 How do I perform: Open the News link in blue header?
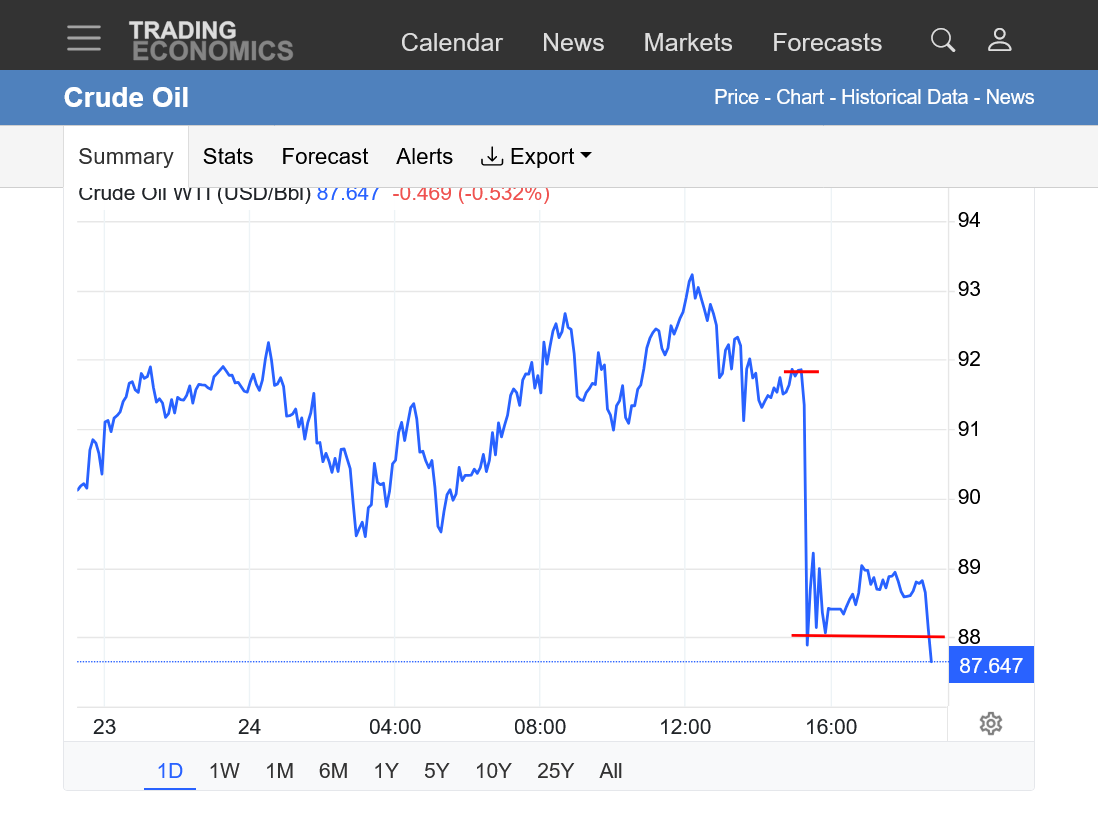[1010, 97]
